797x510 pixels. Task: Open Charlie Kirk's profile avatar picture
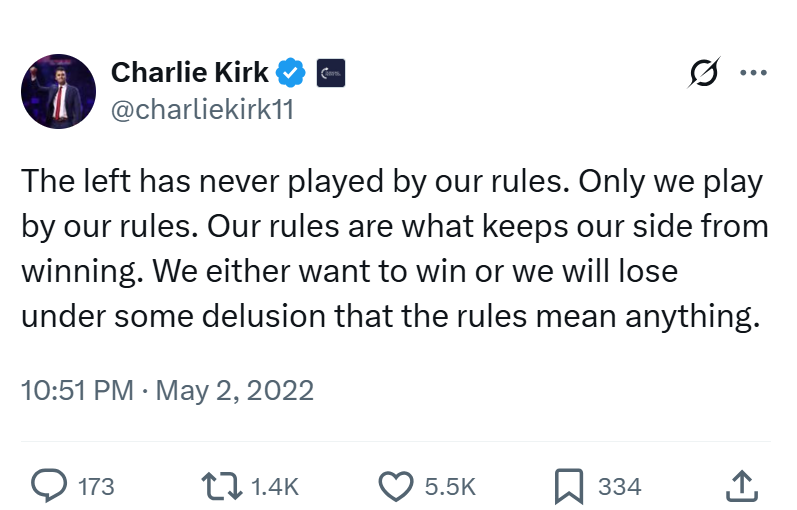(58, 91)
